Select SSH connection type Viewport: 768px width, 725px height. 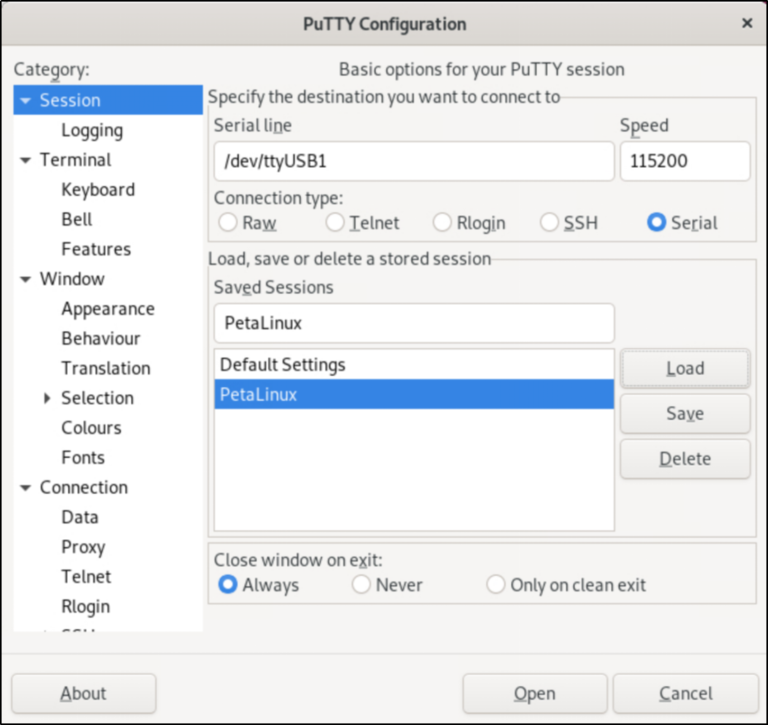coord(549,223)
